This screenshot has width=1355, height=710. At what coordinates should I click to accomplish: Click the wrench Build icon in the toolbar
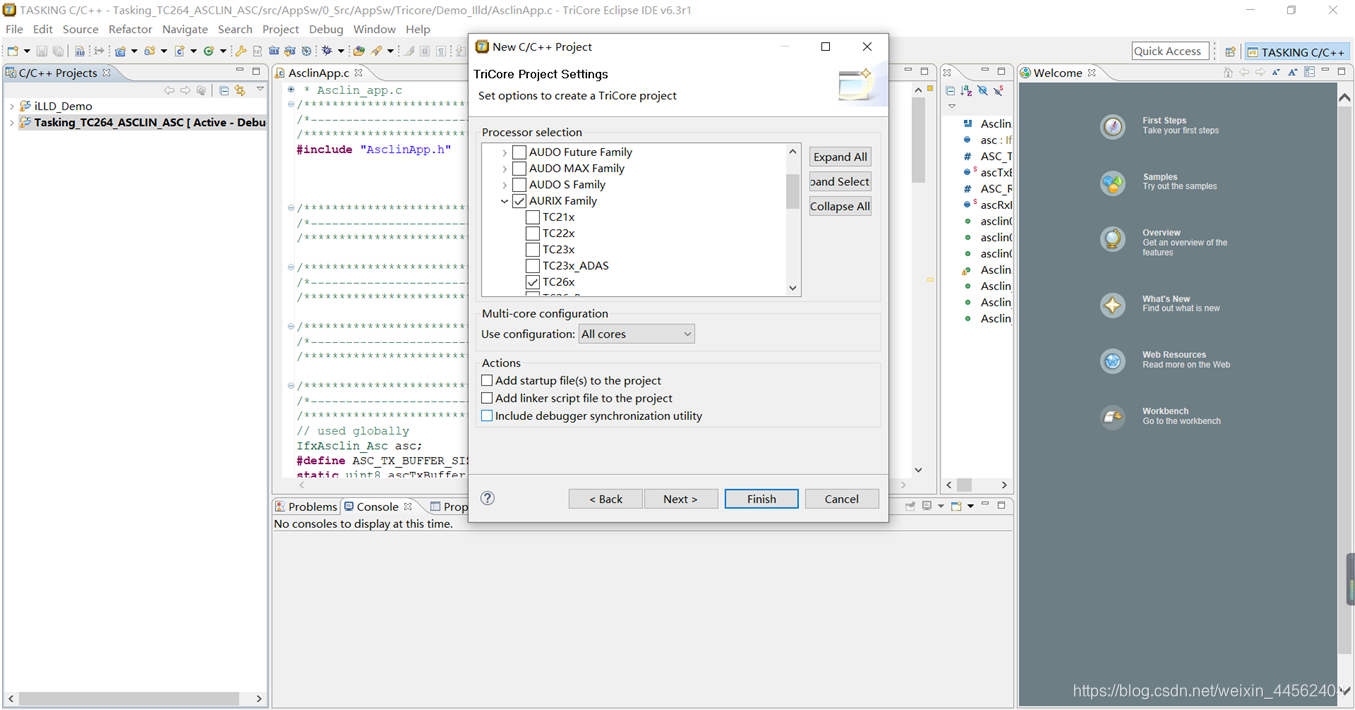tap(240, 51)
